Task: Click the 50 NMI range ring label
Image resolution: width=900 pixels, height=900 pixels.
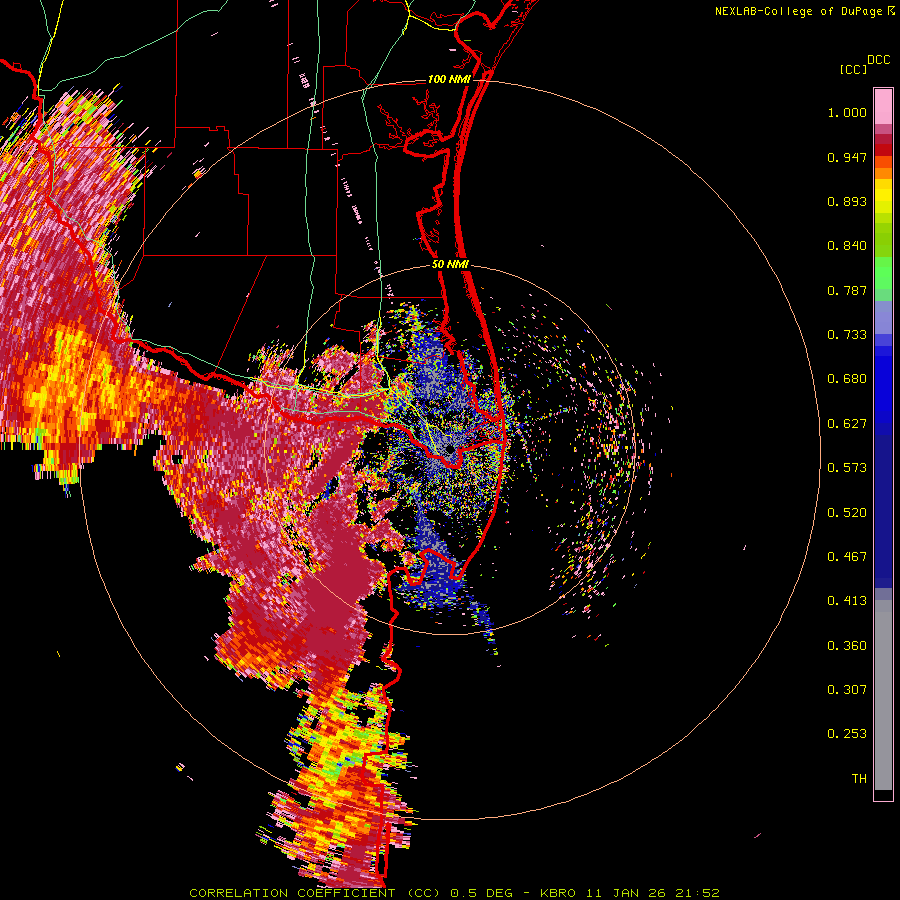Action: [x=450, y=265]
